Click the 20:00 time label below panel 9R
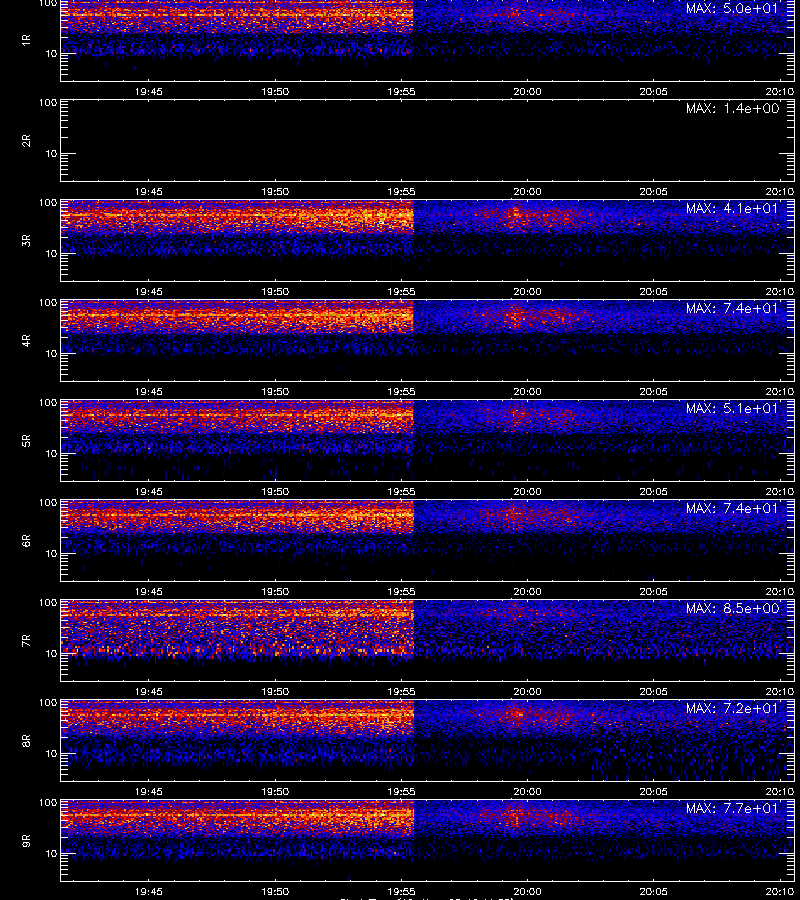Viewport: 800px width, 900px height. point(527,892)
